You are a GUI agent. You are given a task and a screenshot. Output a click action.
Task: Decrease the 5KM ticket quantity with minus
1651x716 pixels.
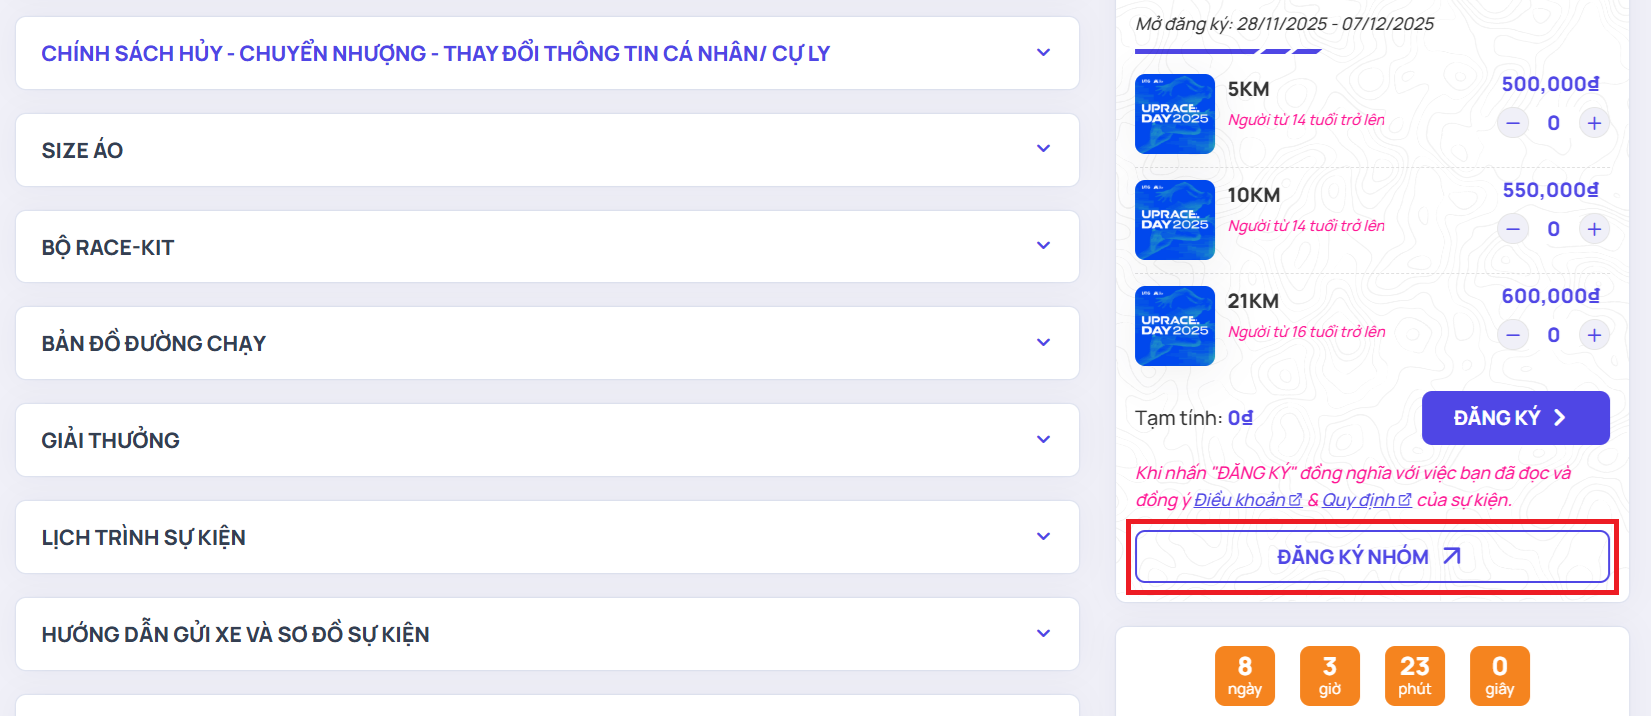(x=1513, y=123)
